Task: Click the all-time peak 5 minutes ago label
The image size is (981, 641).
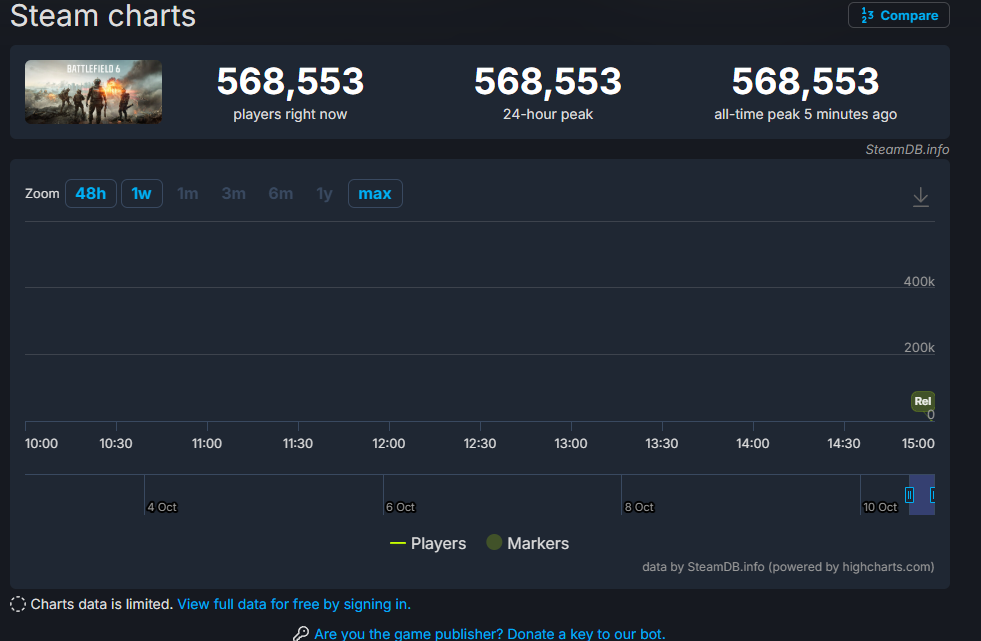Action: 805,114
